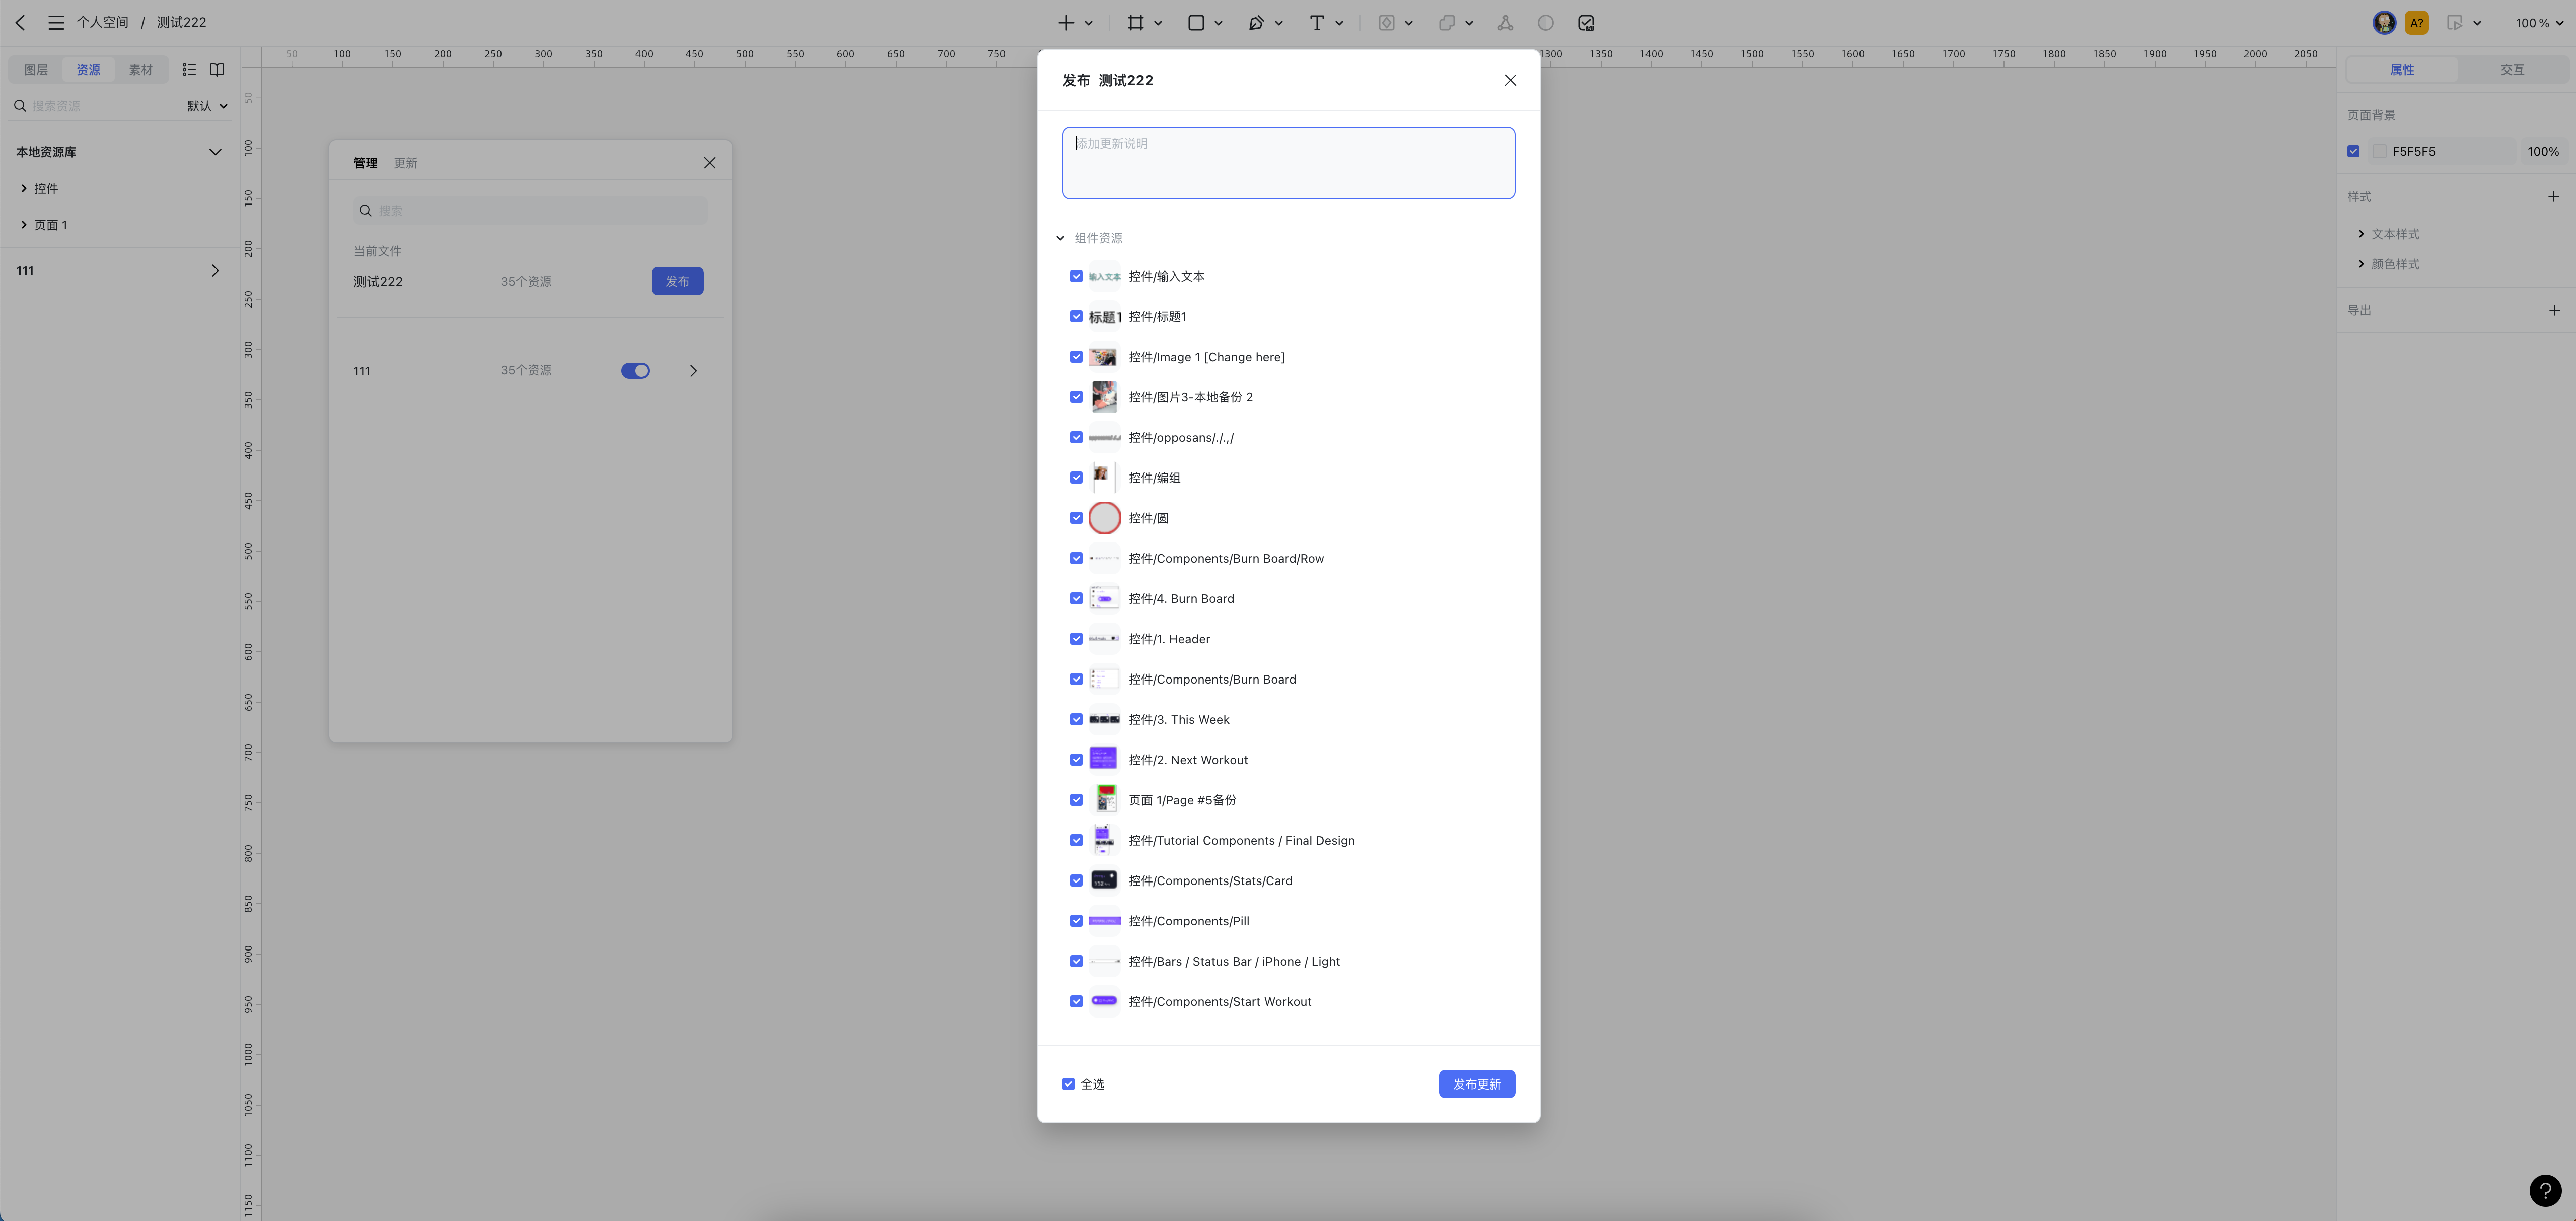Click the 发布更新 button

(x=1476, y=1084)
